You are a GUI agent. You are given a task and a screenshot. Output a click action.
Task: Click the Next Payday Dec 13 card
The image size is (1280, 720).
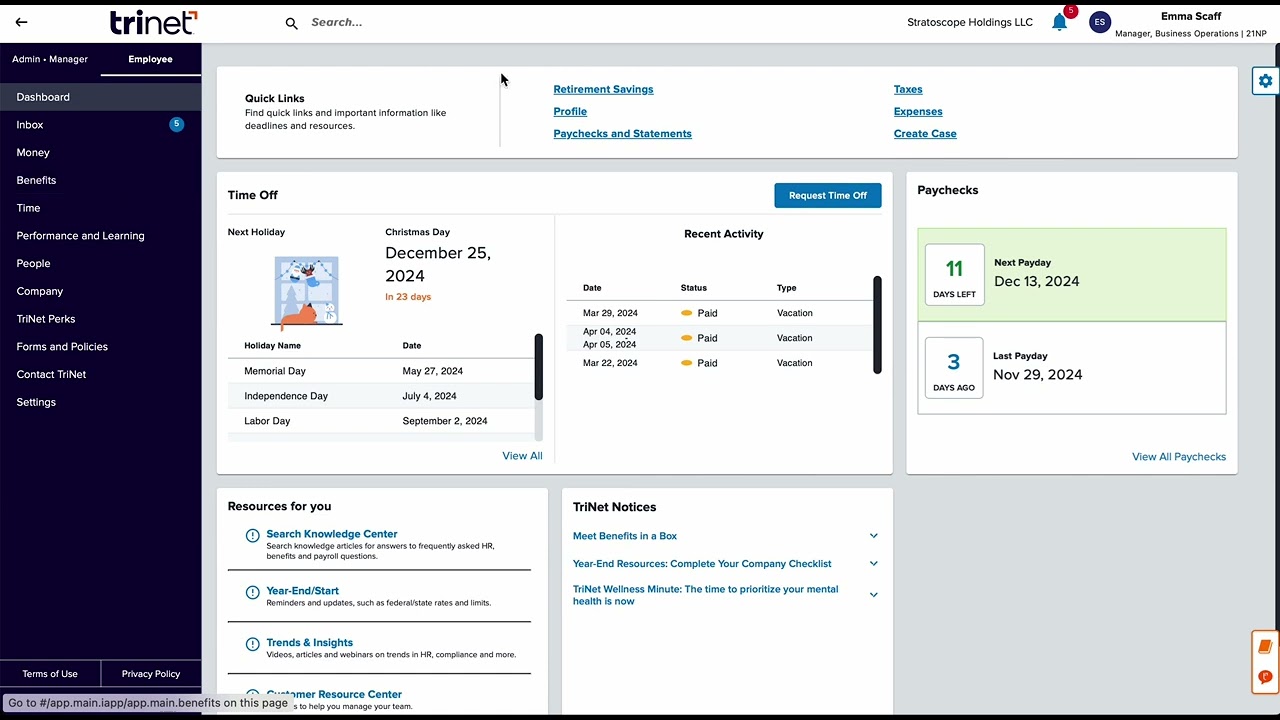tap(1072, 275)
